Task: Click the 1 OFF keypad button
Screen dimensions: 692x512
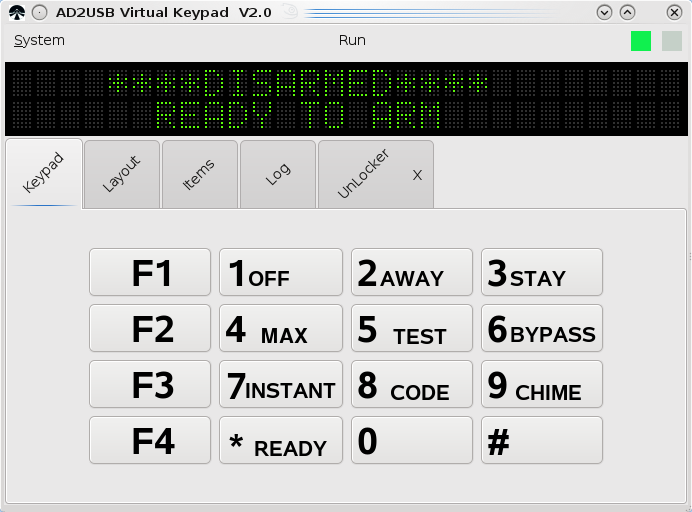Action: pos(281,272)
